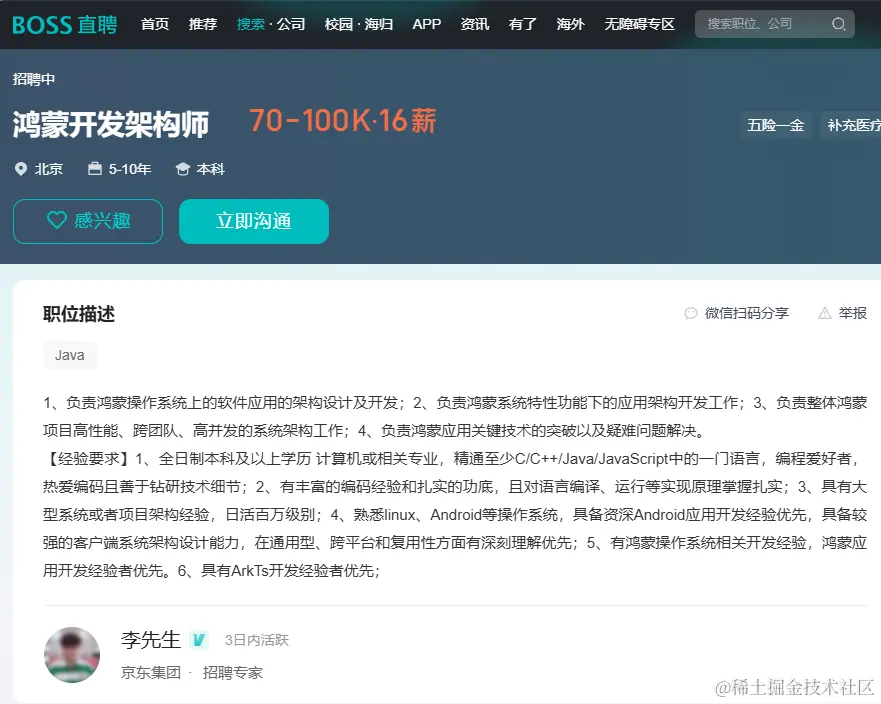Viewport: 881px width, 704px height.
Task: Click the 立即沟通 button
Action: [x=254, y=221]
